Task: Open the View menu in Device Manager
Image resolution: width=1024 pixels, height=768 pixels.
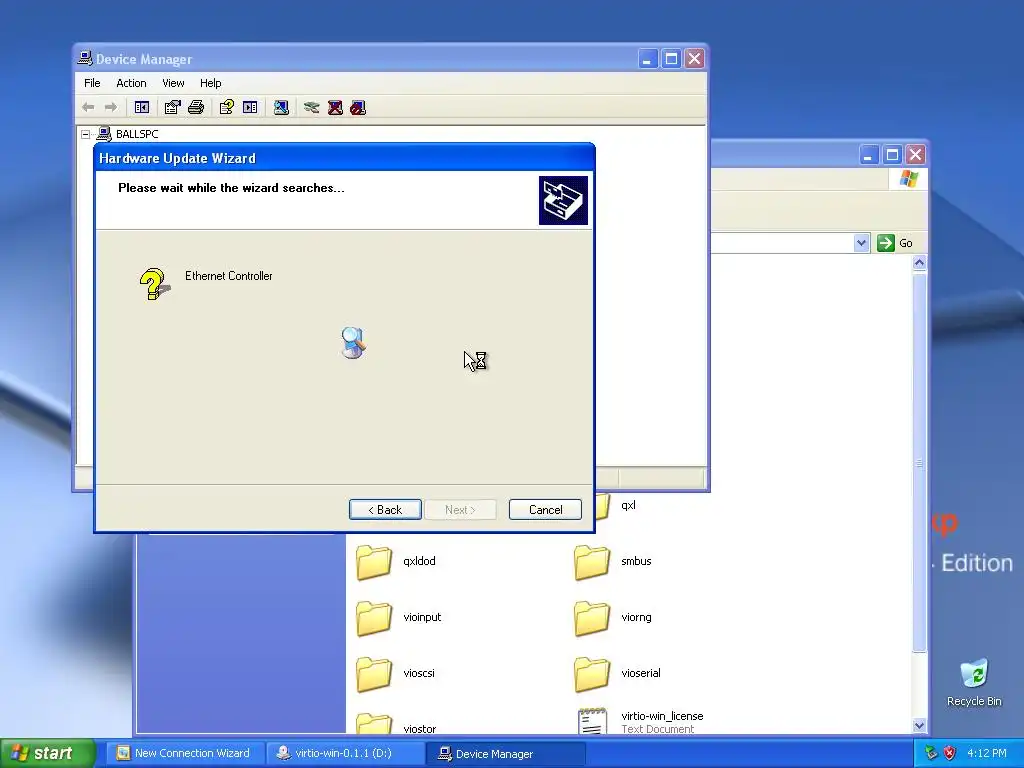Action: 173,83
